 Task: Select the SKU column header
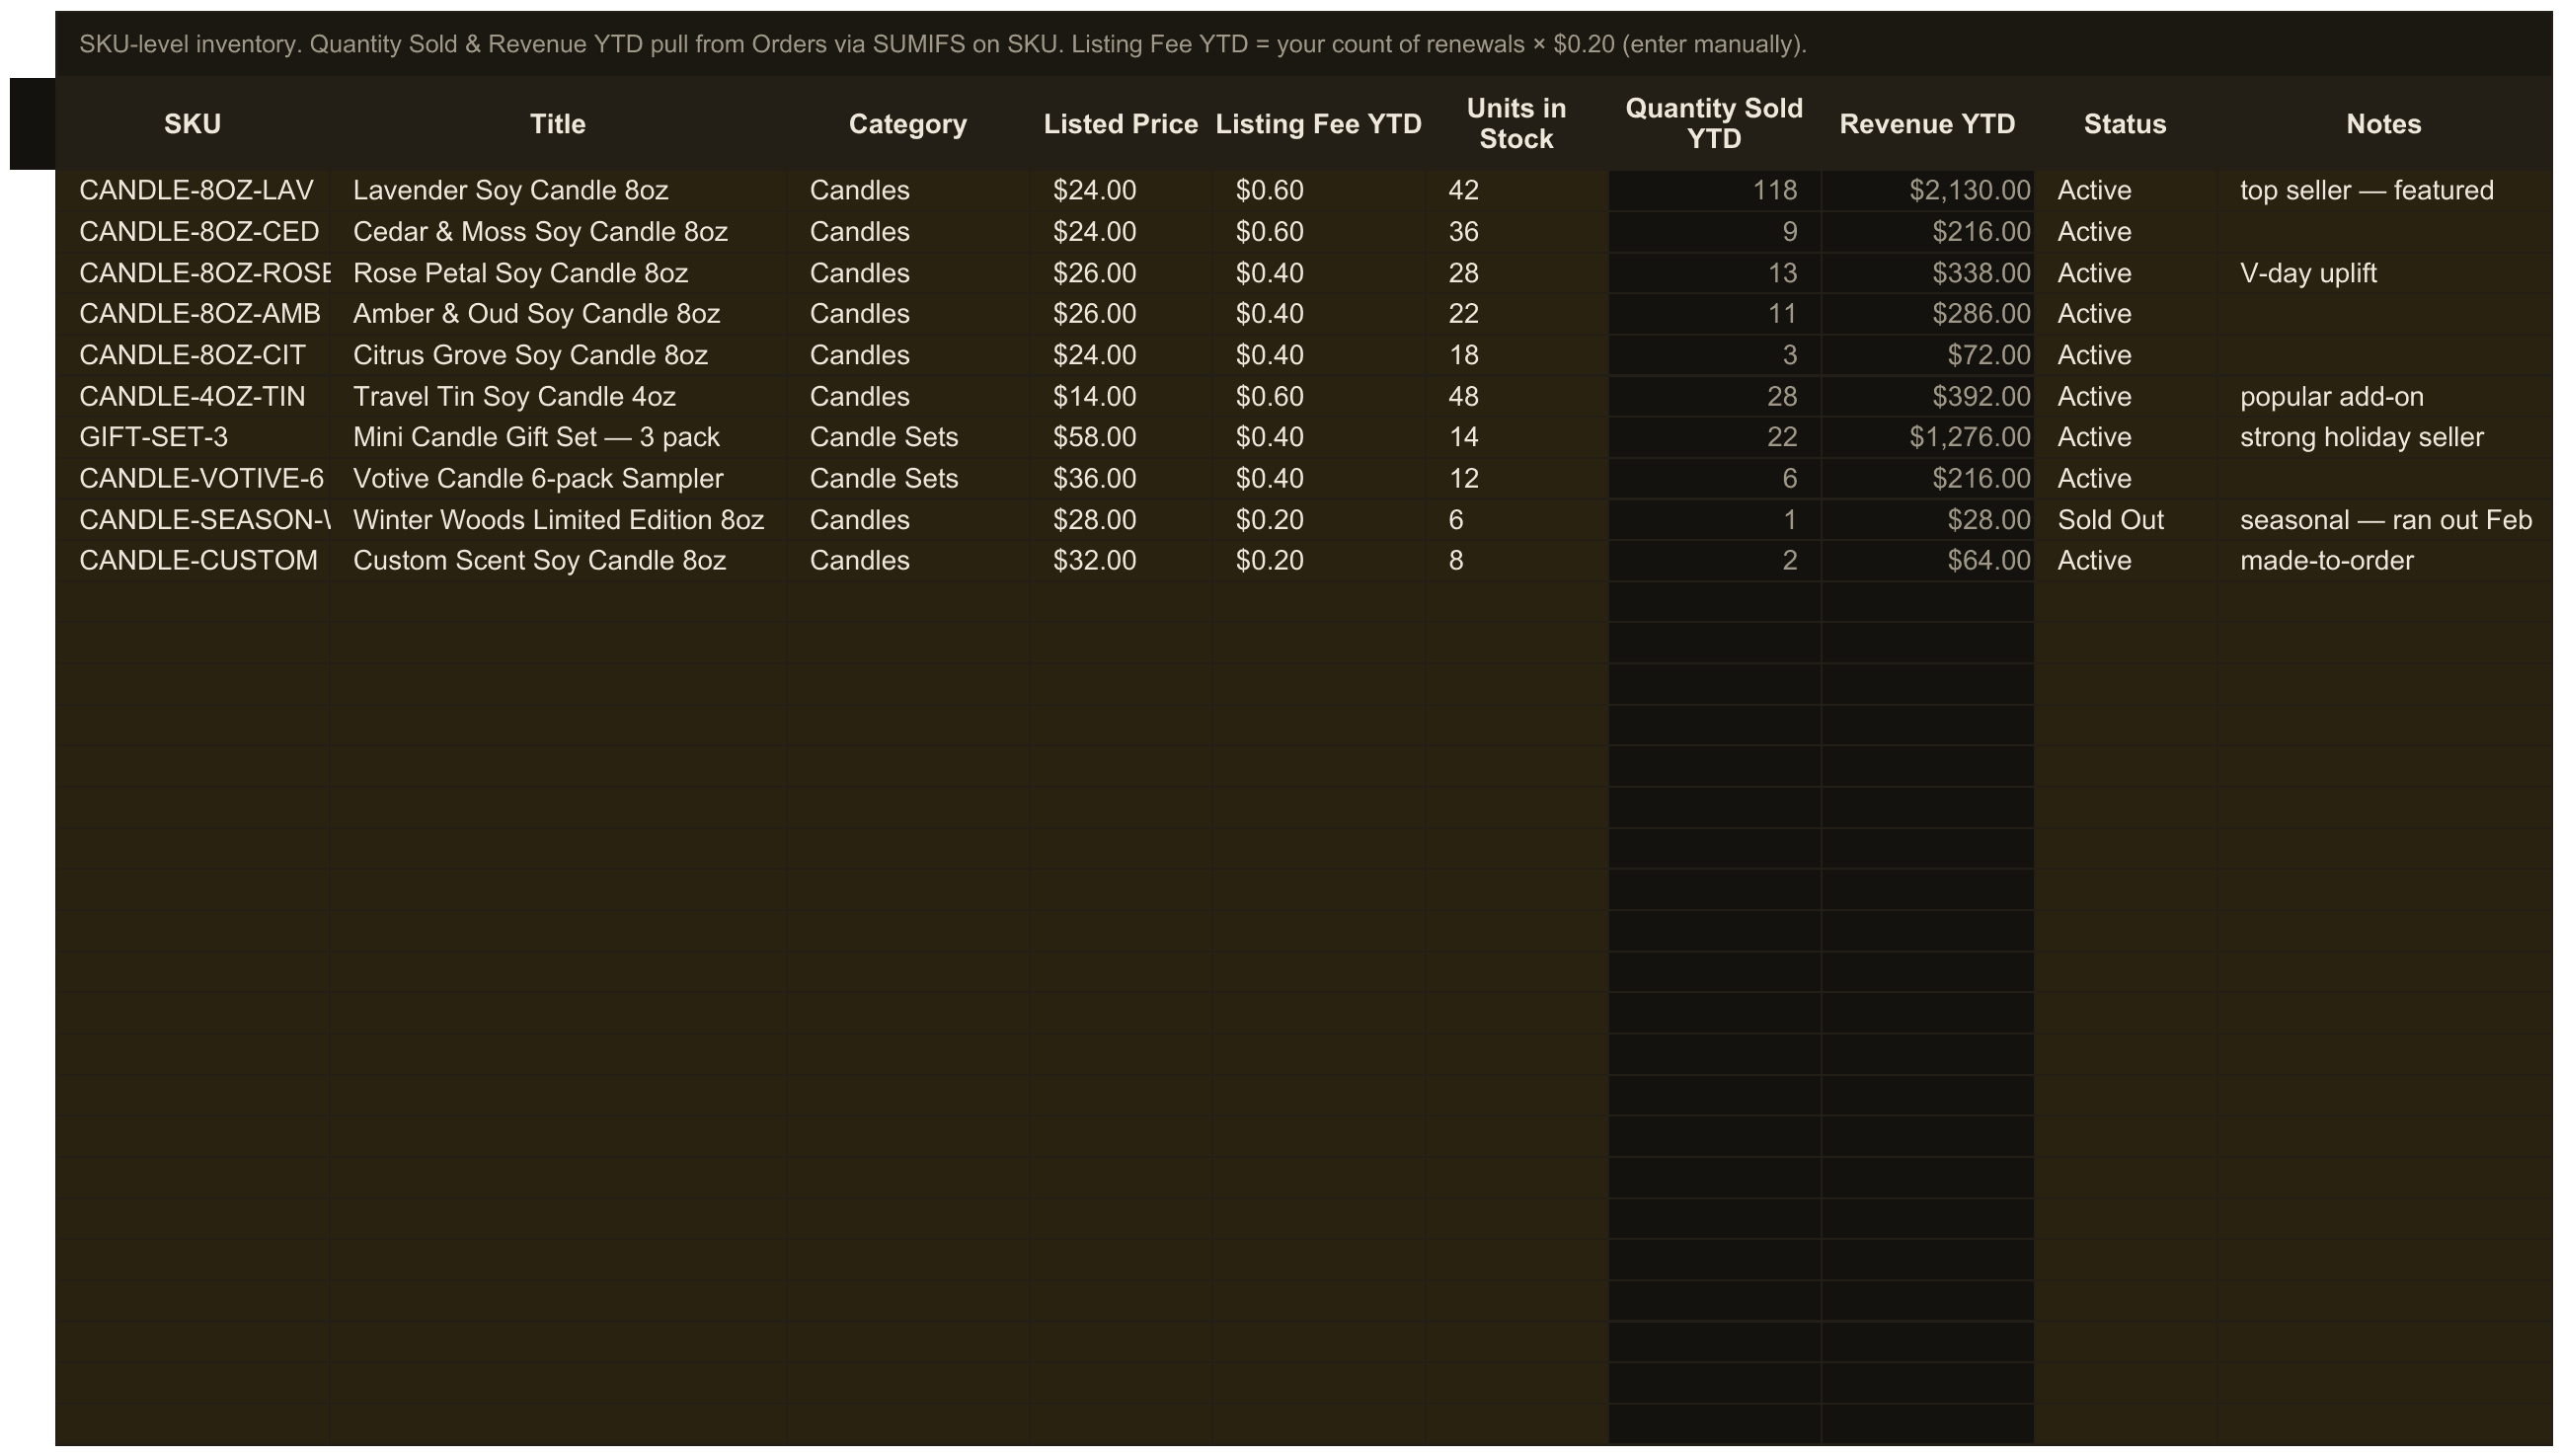pyautogui.click(x=192, y=124)
